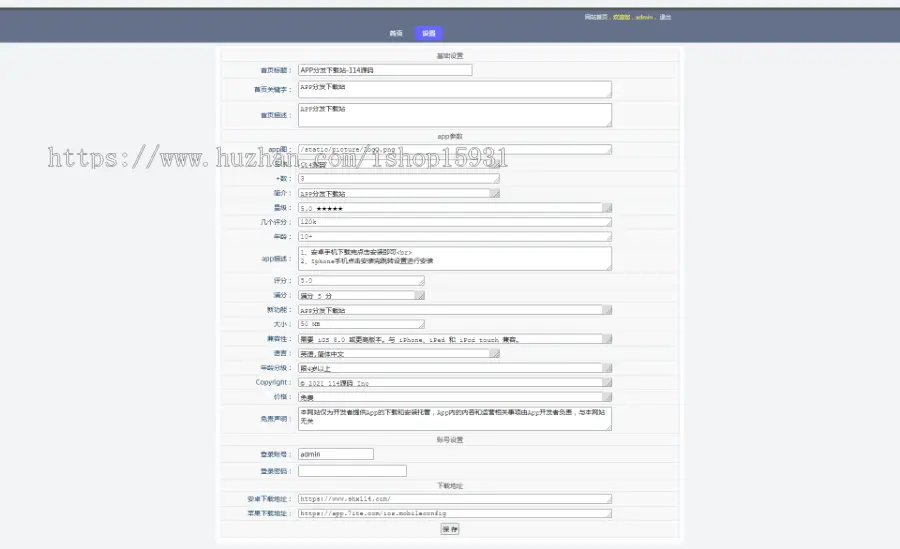
Task: Focus the 价格 field showing 免费
Action: coord(455,397)
